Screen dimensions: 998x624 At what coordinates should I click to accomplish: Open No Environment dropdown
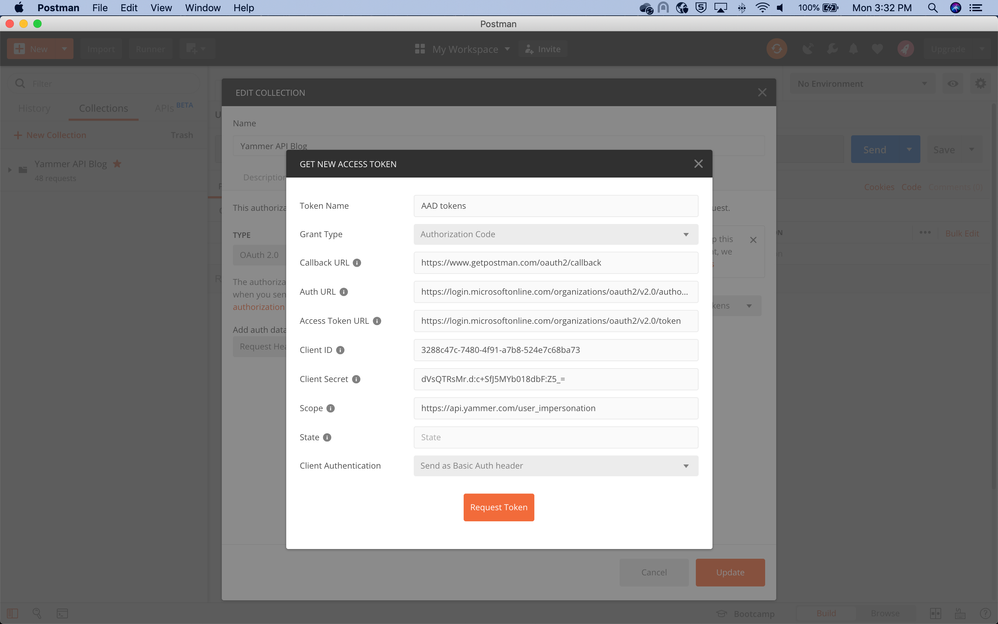[862, 83]
